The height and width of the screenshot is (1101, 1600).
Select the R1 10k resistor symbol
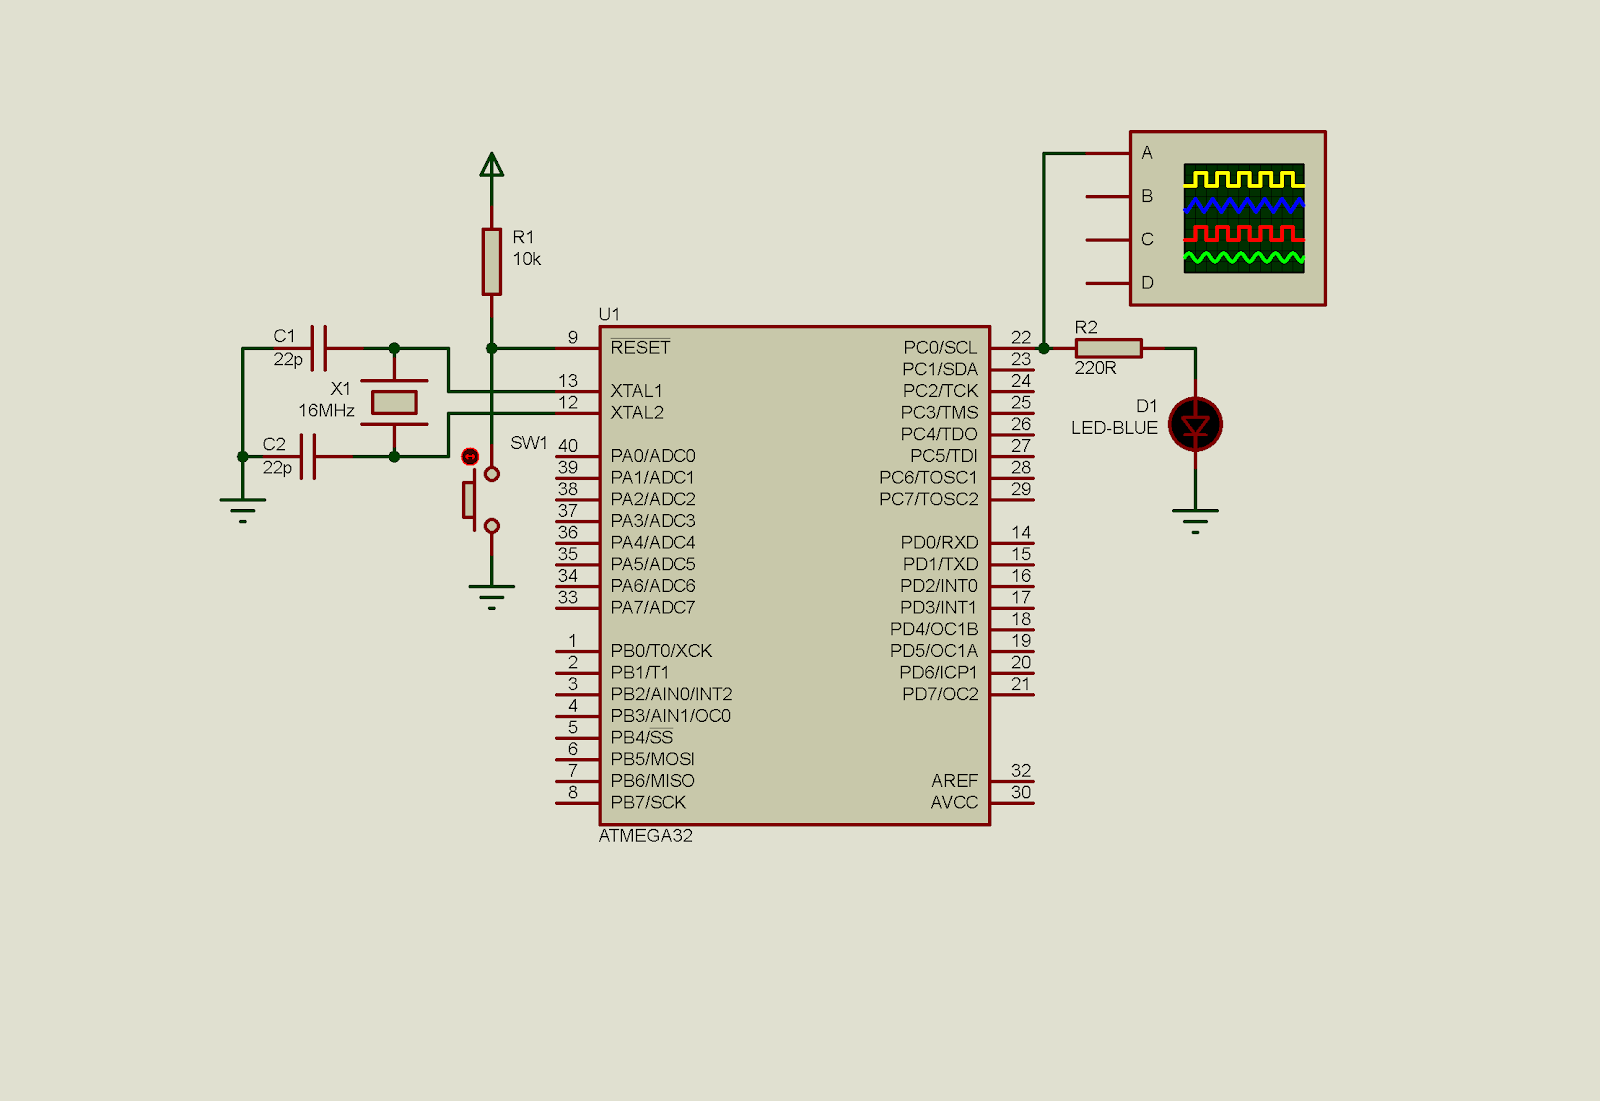coord(491,262)
